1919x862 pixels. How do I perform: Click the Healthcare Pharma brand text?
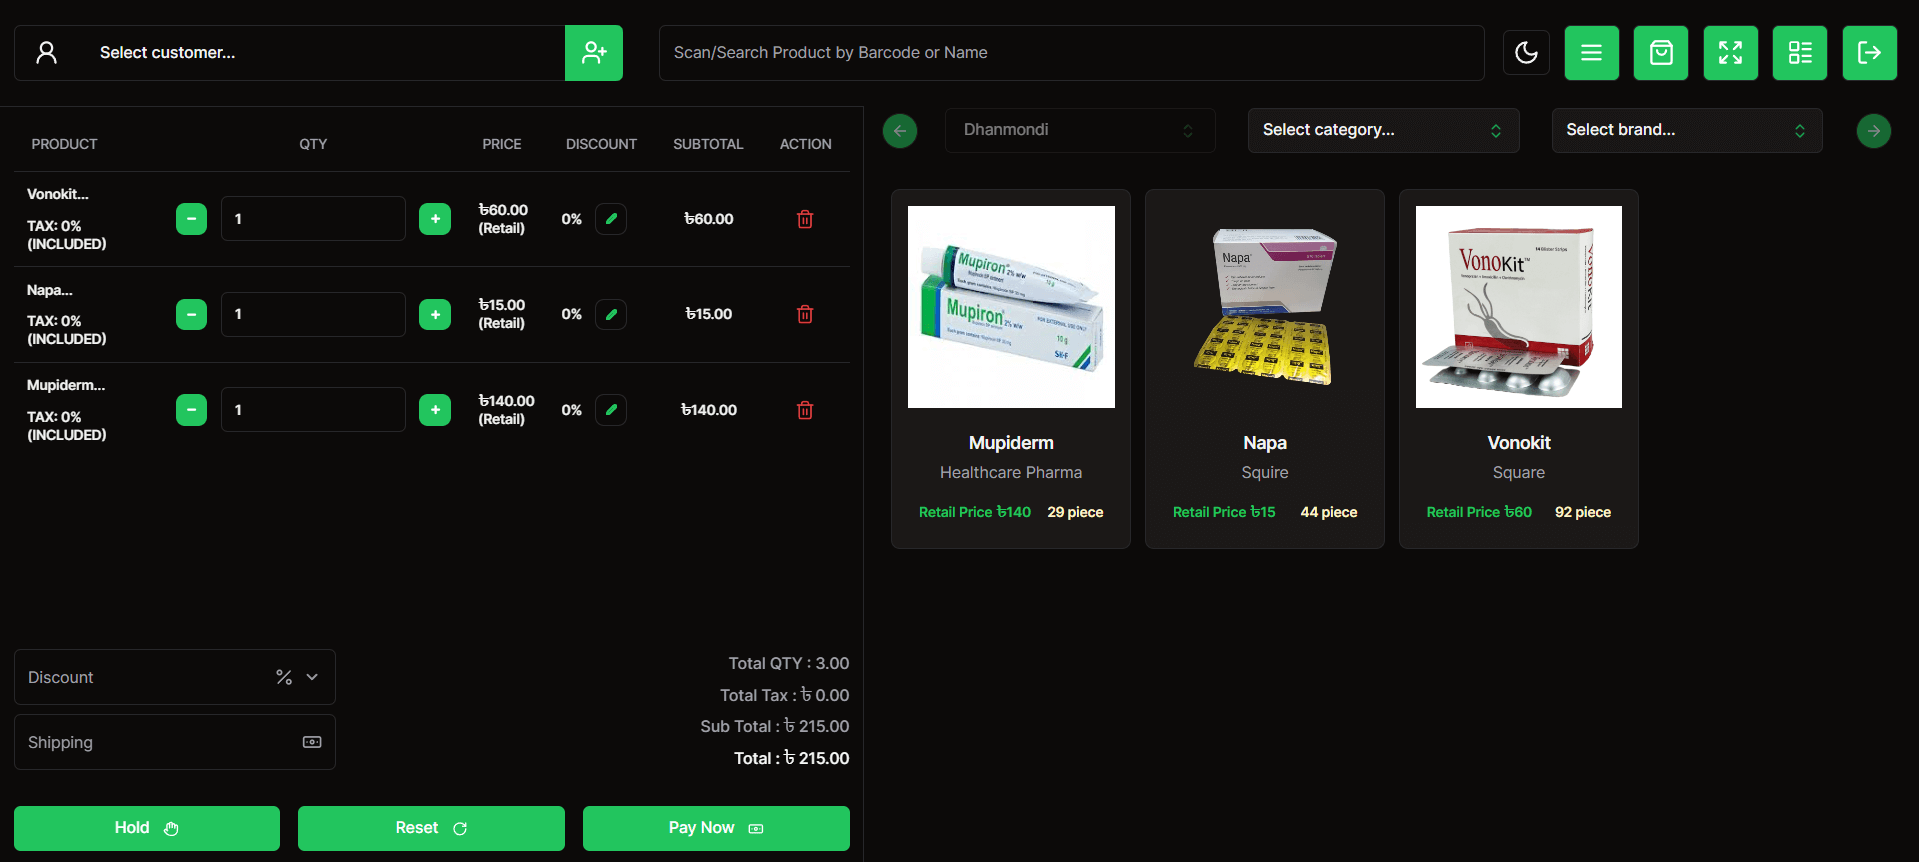pyautogui.click(x=1011, y=472)
